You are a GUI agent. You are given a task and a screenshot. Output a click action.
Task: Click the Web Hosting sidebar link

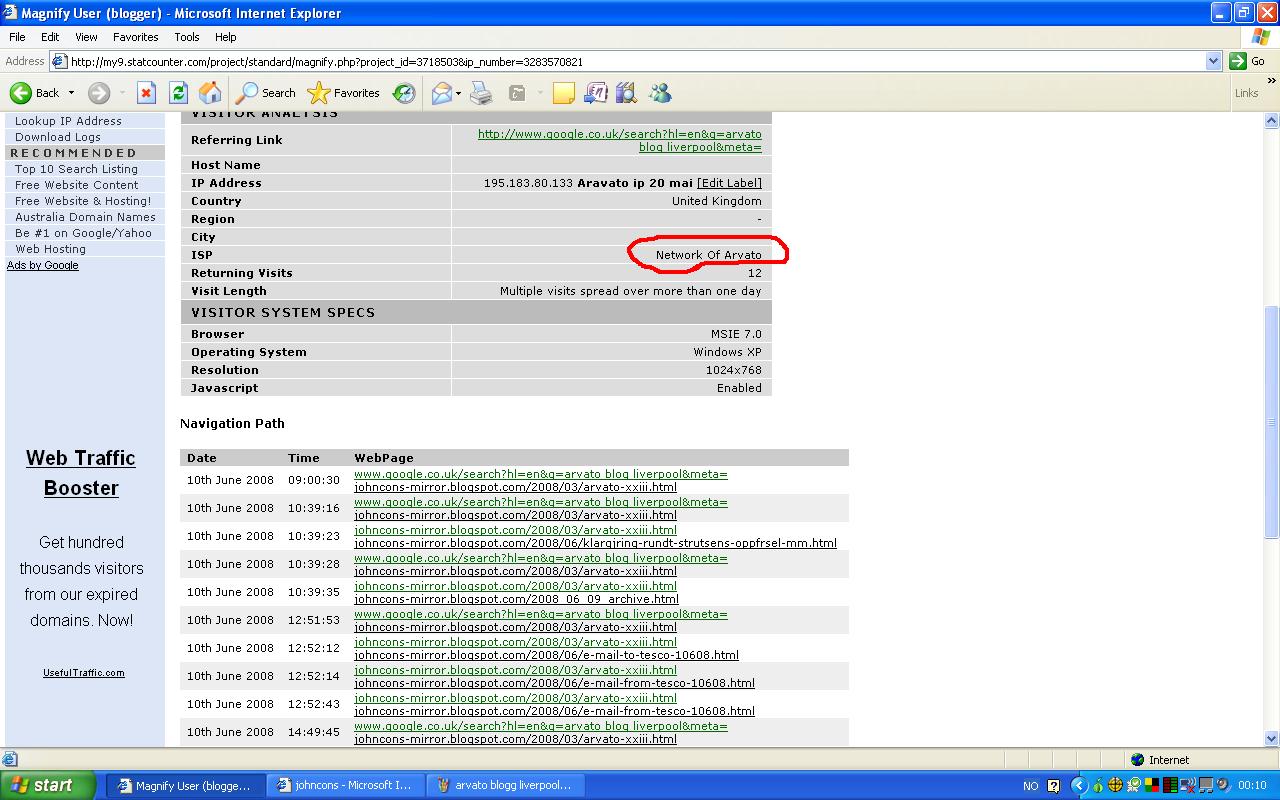[50, 249]
